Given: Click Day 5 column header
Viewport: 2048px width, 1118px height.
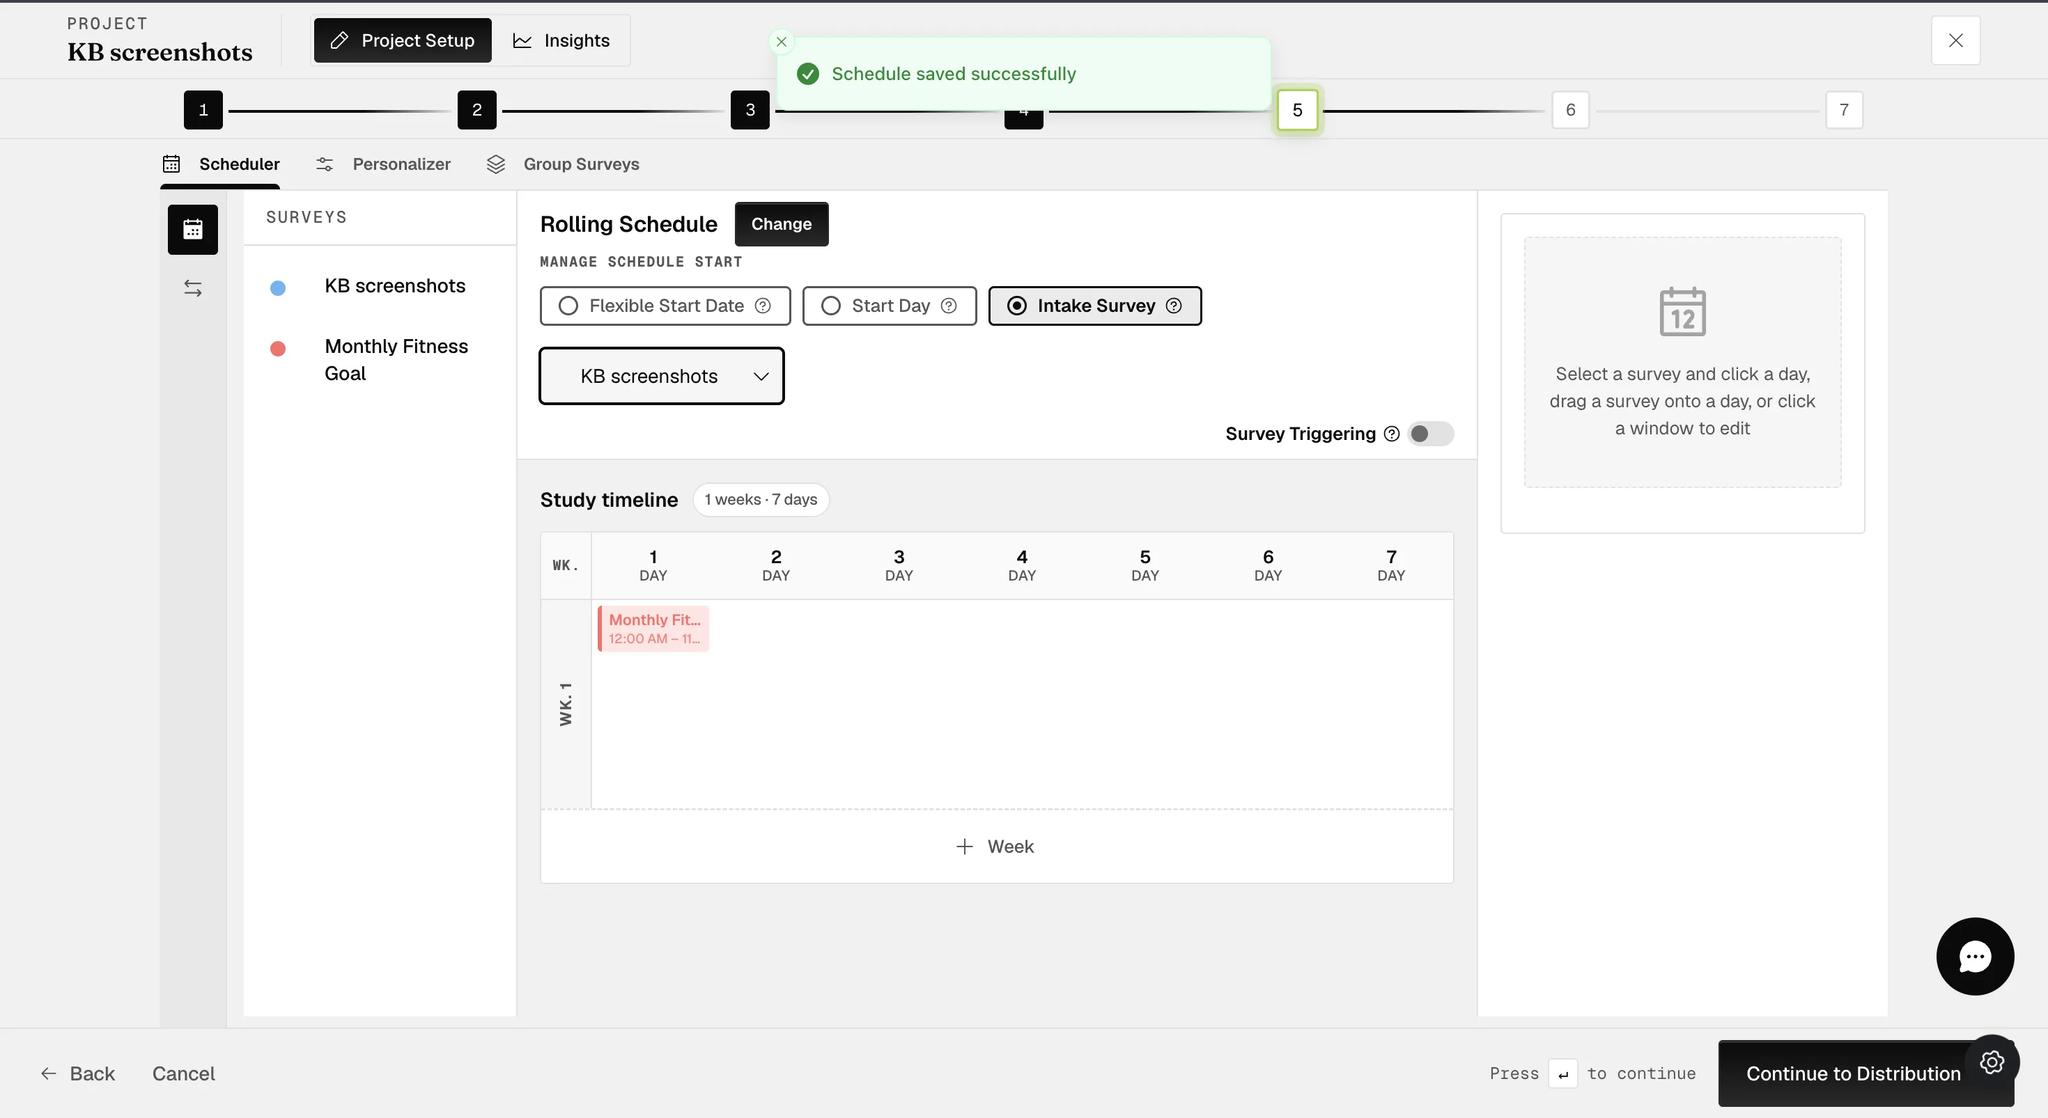Looking at the screenshot, I should [x=1145, y=565].
